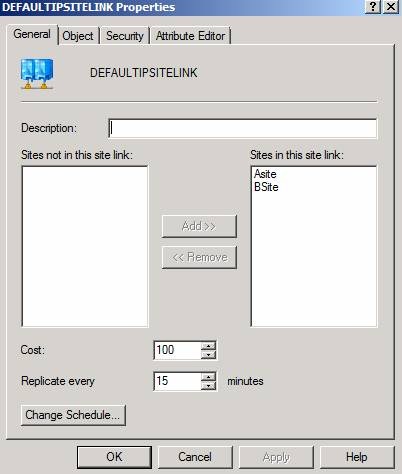The image size is (402, 474).
Task: Close the Properties dialog with the X icon
Action: (391, 7)
